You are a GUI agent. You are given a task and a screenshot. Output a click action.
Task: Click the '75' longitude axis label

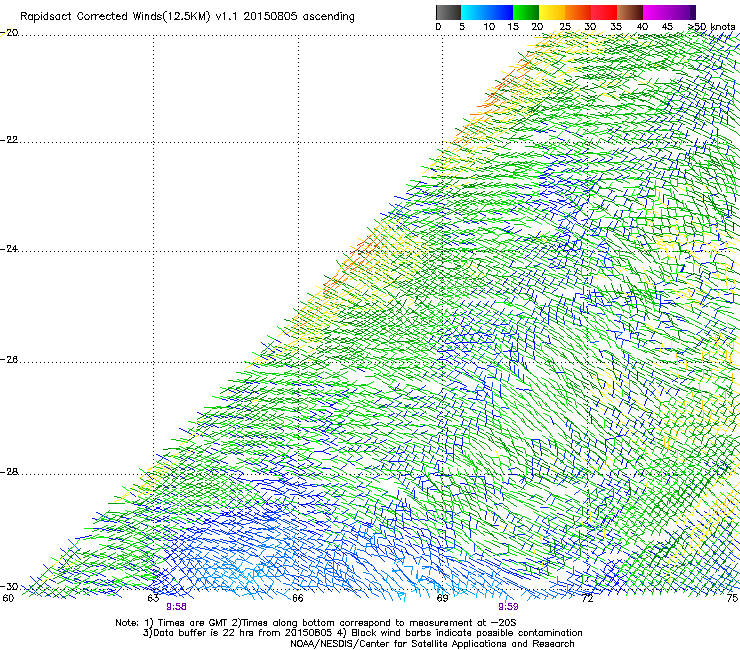tap(732, 598)
